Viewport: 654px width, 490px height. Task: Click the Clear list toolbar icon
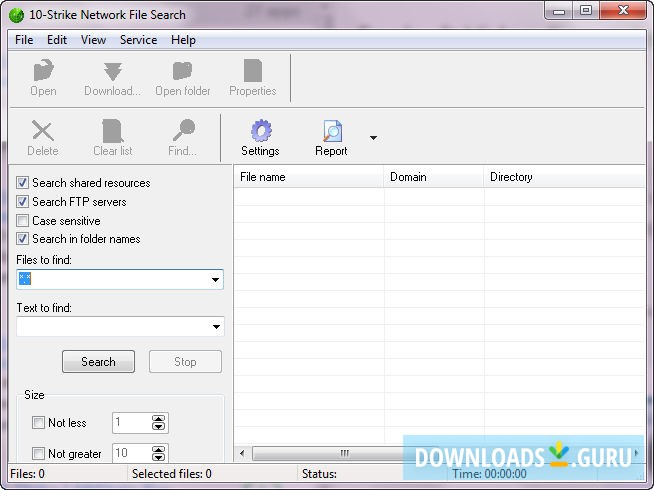pos(113,131)
